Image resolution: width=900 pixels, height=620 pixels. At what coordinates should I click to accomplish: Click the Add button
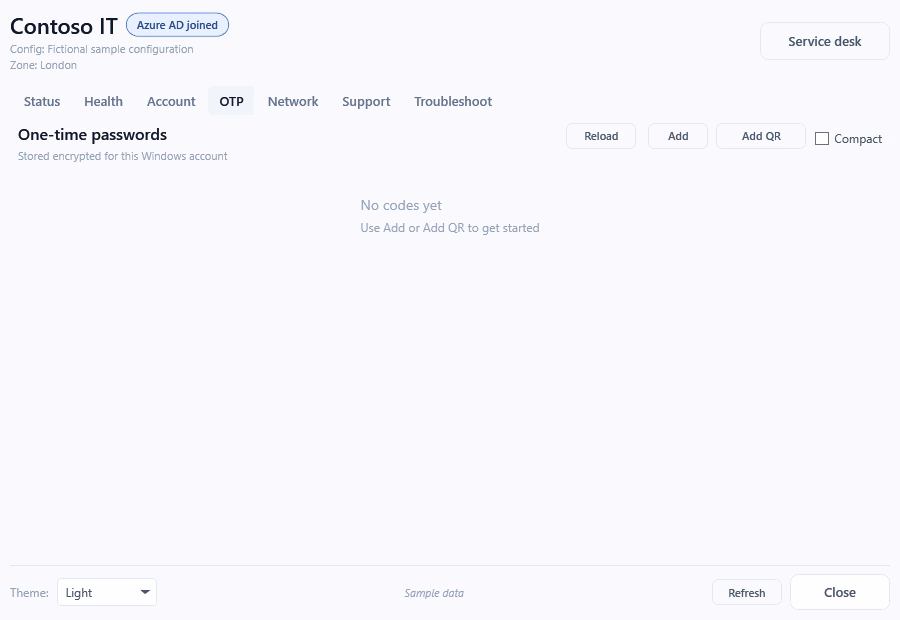pyautogui.click(x=678, y=136)
